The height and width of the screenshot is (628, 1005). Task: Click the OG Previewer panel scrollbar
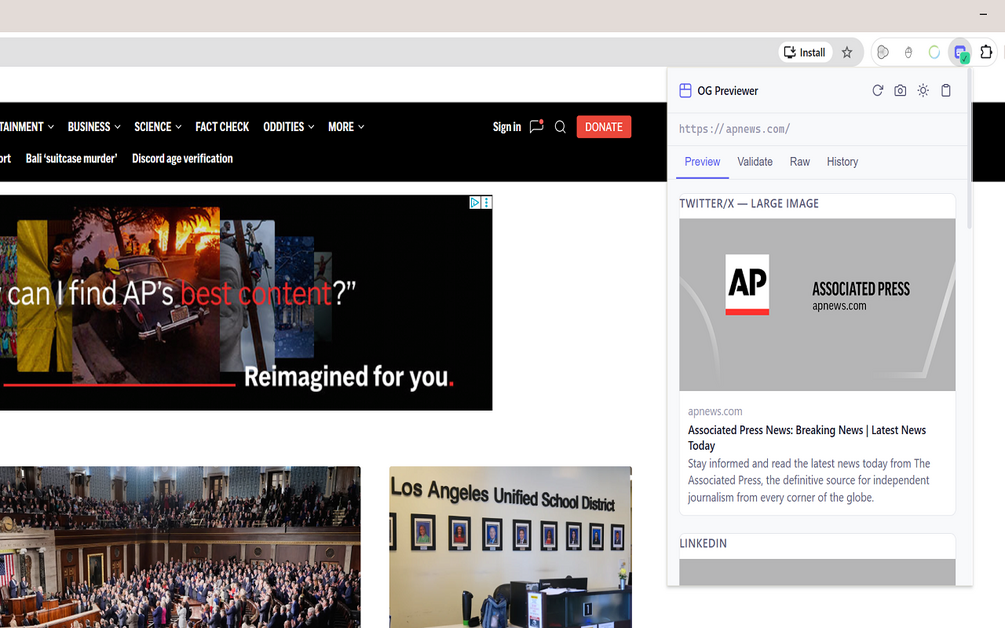coord(969,149)
